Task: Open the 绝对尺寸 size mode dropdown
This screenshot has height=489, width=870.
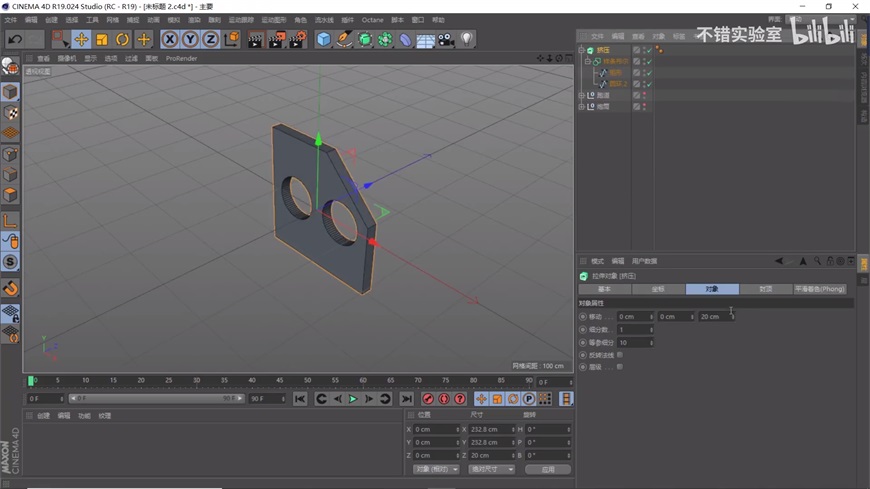Action: 491,469
